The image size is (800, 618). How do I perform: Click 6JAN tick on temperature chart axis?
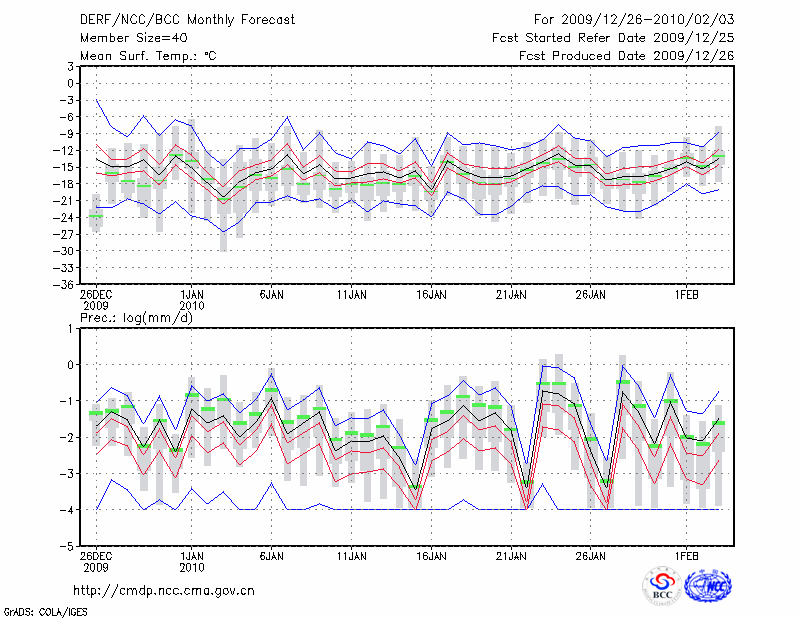pos(270,296)
